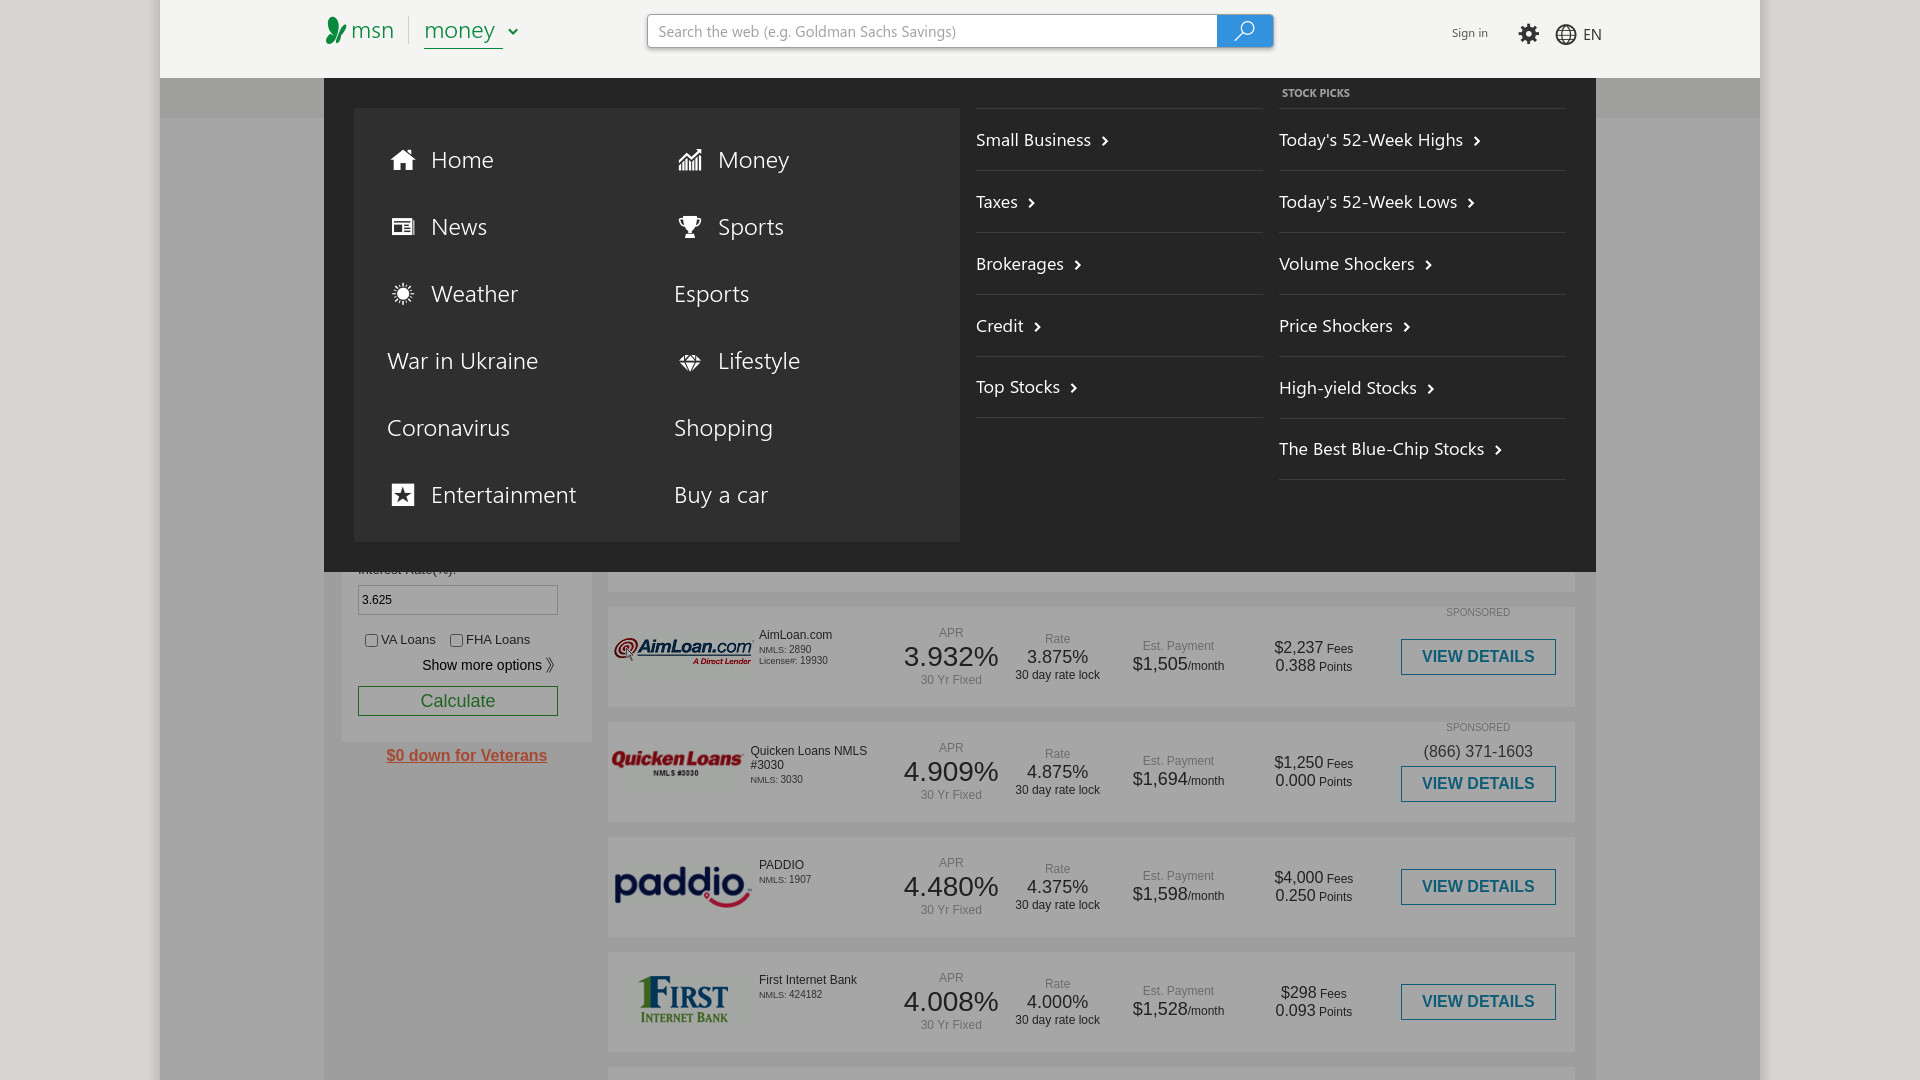
Task: Click the web search input field
Action: point(932,31)
